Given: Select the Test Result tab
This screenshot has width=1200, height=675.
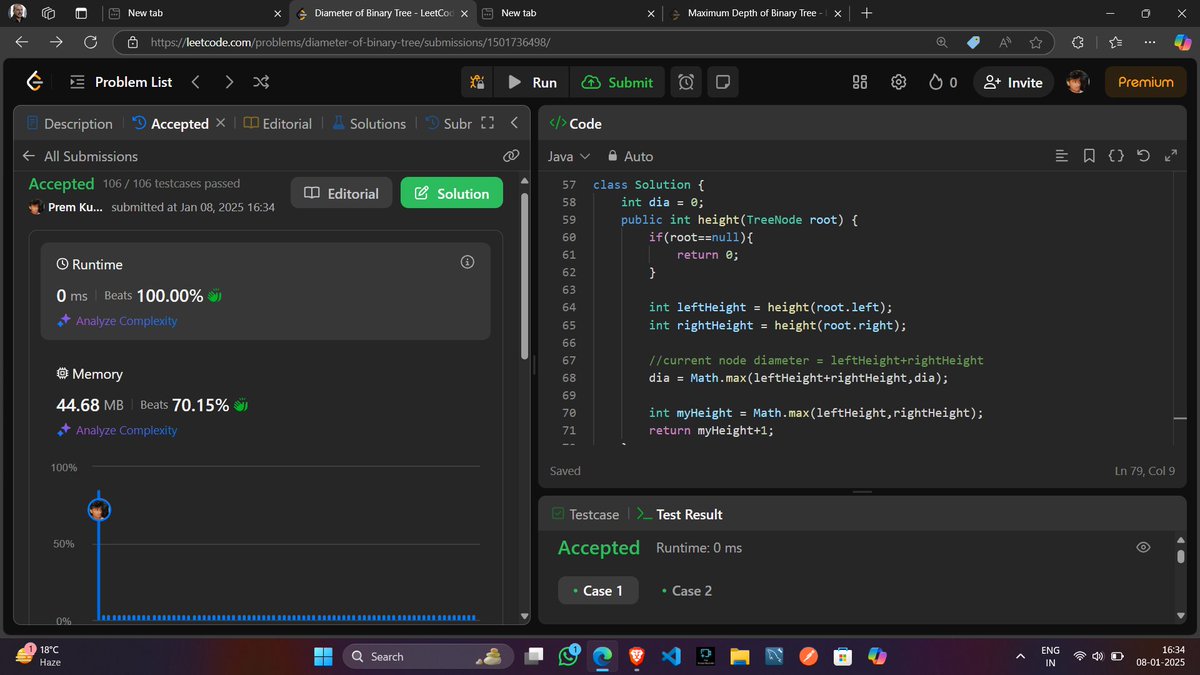Looking at the screenshot, I should tap(679, 514).
